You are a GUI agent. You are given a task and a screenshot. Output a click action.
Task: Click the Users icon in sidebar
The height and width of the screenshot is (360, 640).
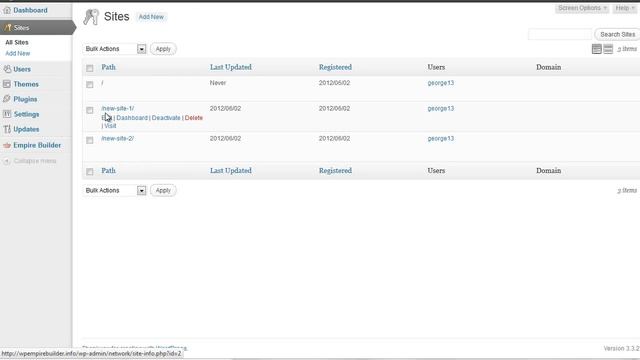coord(7,69)
